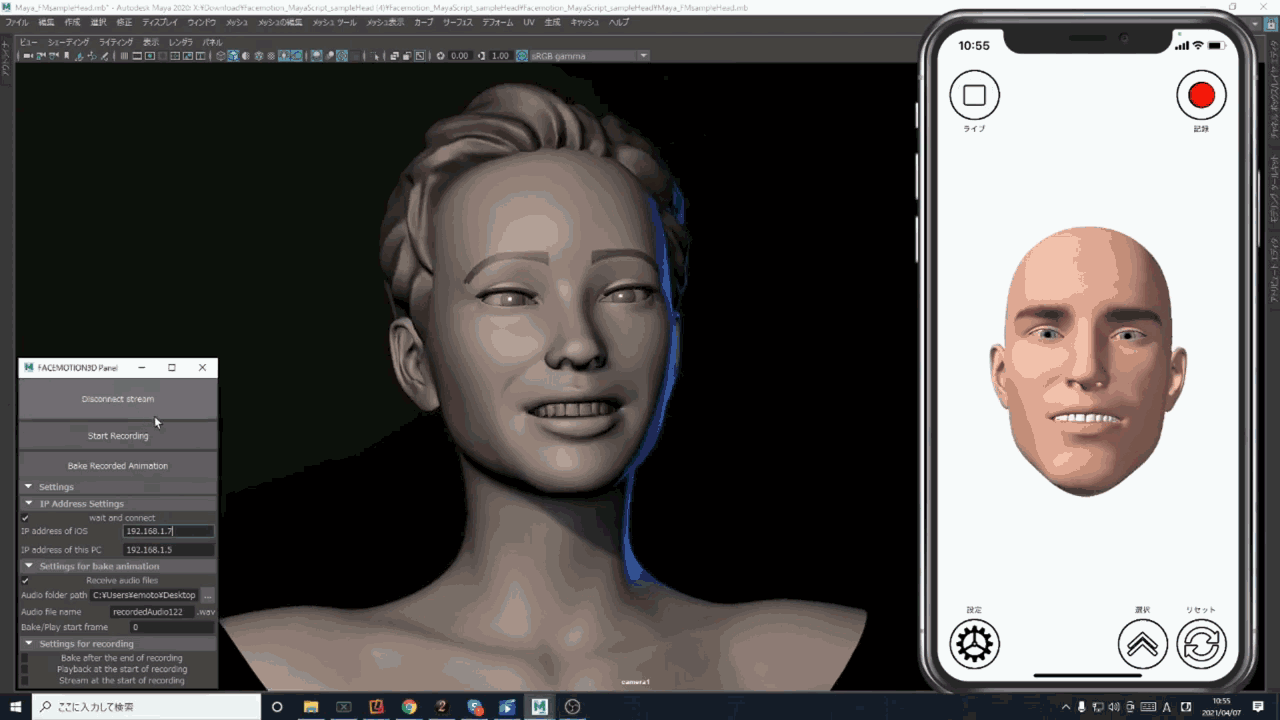Screen dimensions: 1280x720
Task: Disable the 'Receive audio files' checkbox
Action: (24, 579)
